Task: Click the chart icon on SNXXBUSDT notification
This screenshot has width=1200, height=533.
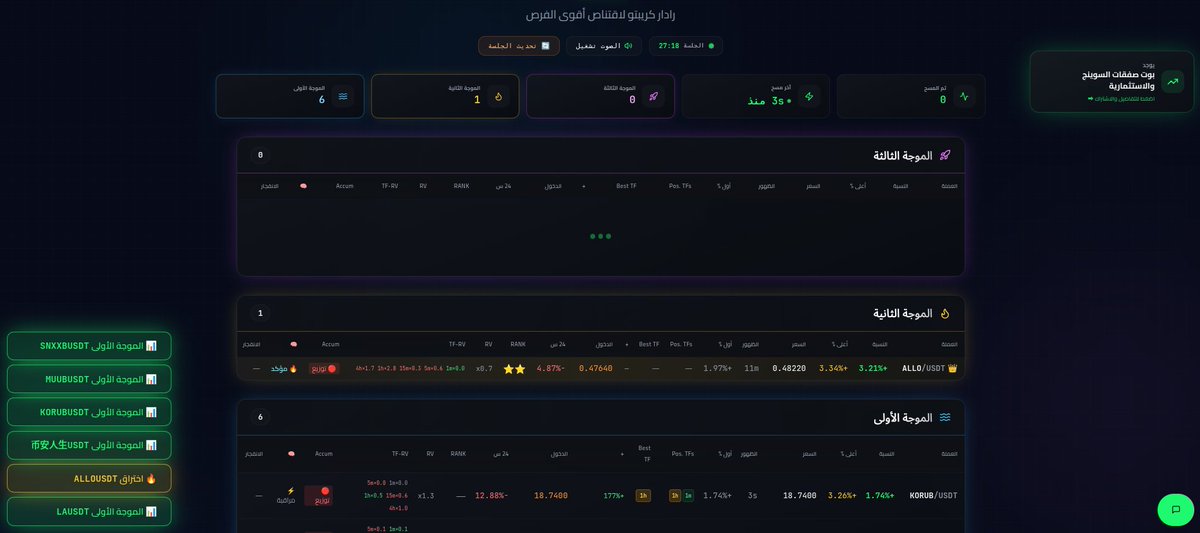Action: [x=151, y=346]
